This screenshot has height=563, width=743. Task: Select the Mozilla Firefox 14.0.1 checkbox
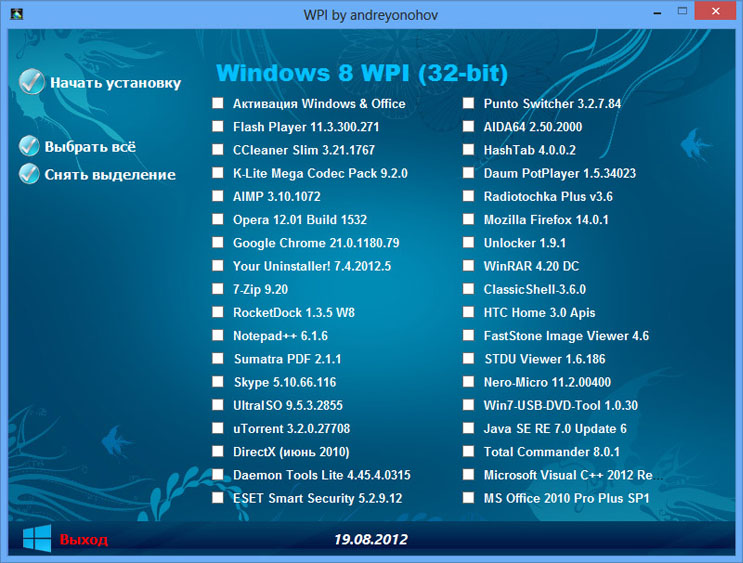click(x=469, y=220)
